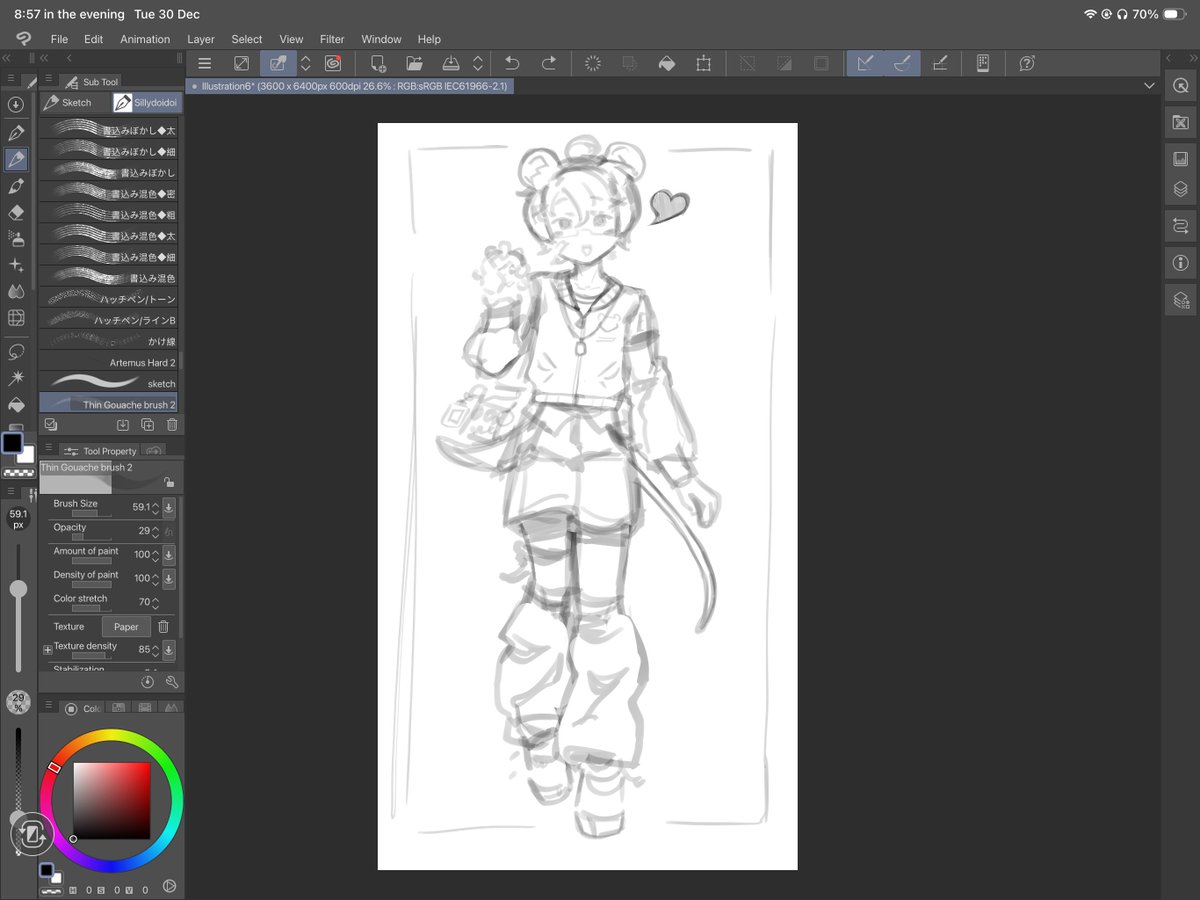Adjust Opacity stepper arrows
Image resolution: width=1200 pixels, height=900 pixels.
pyautogui.click(x=155, y=531)
